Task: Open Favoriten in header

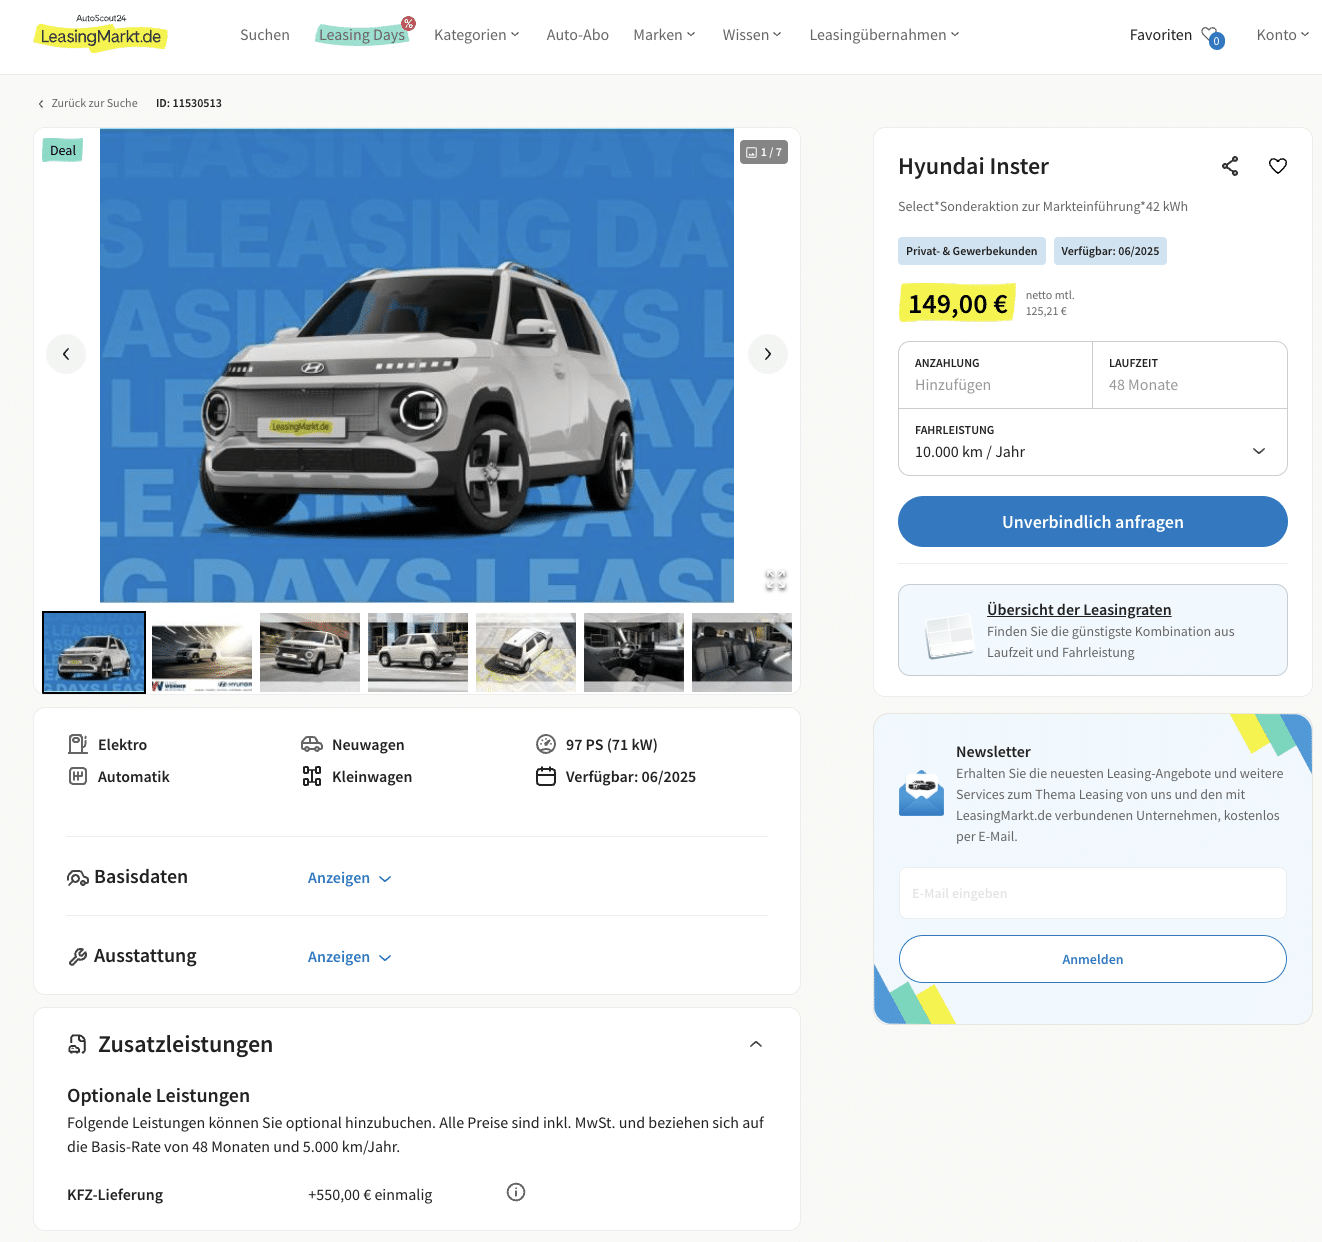Action: pos(1161,35)
